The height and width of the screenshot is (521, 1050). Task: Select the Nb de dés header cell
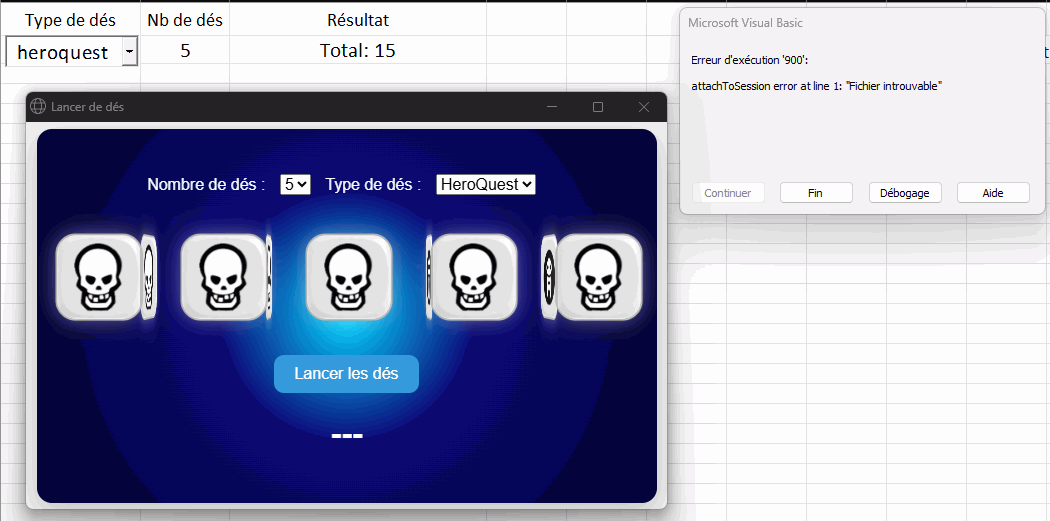(x=185, y=20)
